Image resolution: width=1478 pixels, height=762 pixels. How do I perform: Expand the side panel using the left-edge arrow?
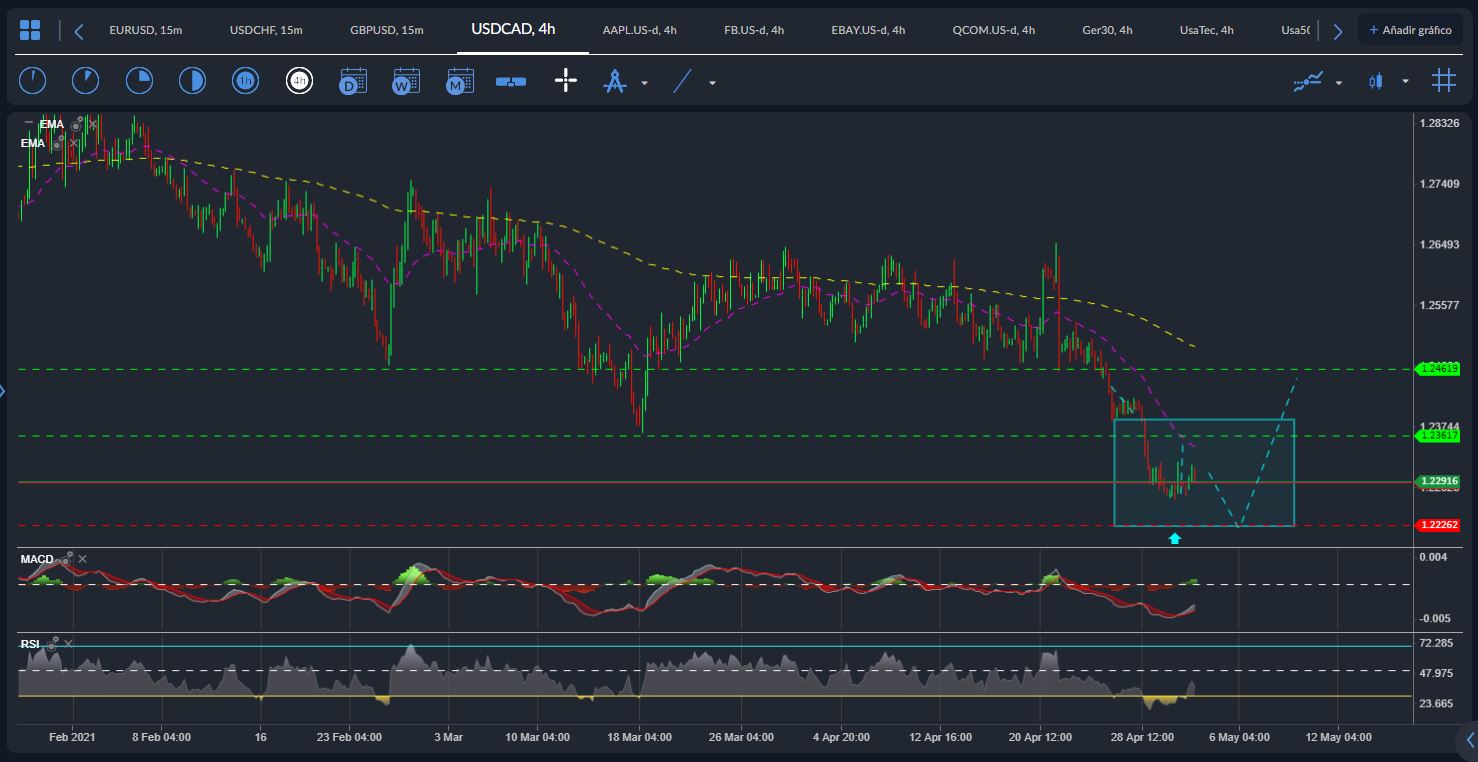(x=3, y=391)
